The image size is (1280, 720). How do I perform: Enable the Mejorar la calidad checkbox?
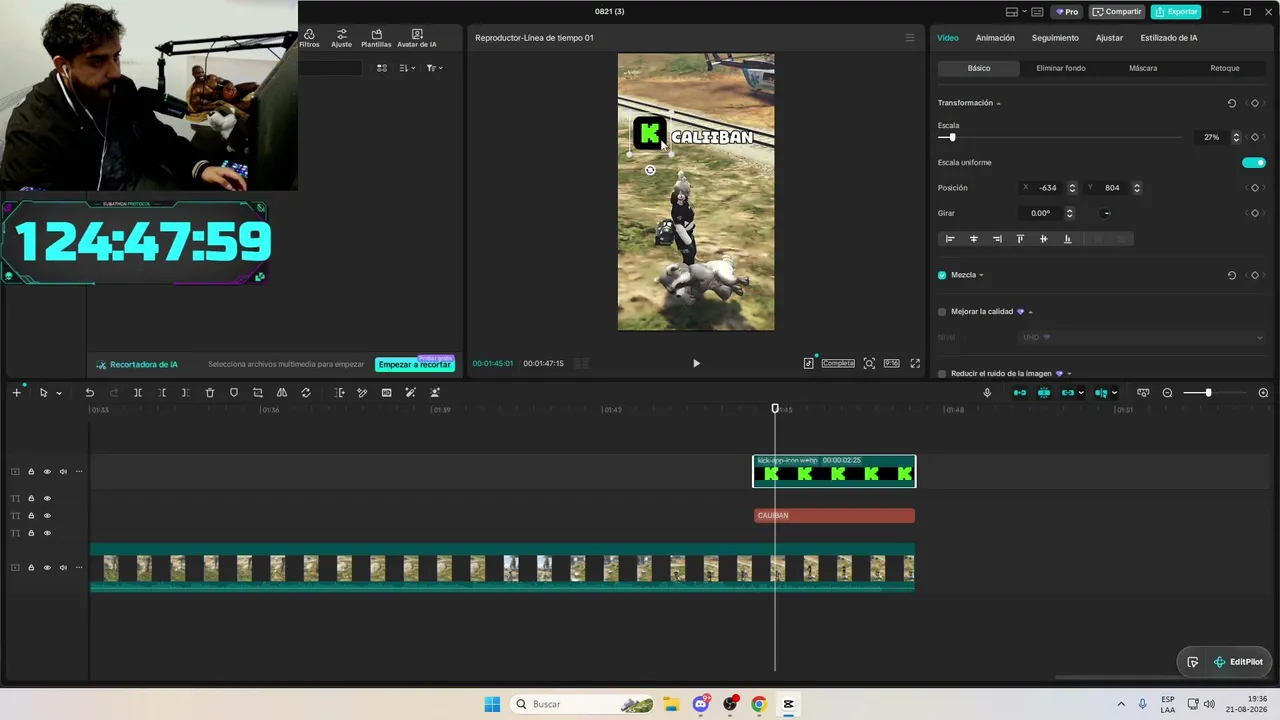click(942, 312)
